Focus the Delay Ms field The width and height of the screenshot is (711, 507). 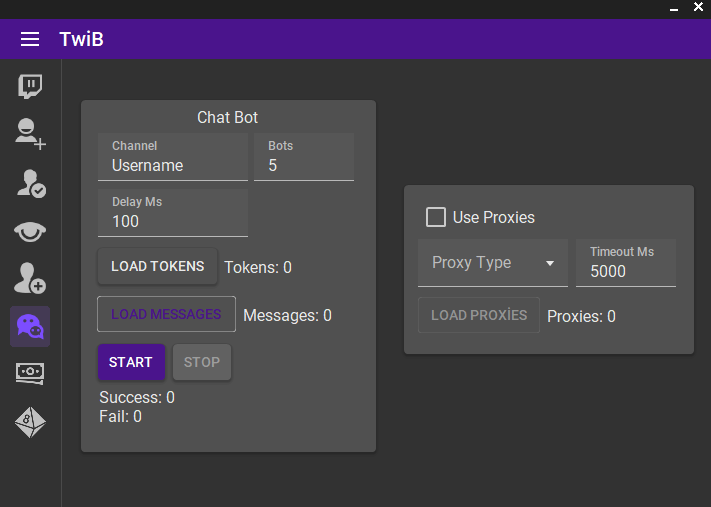[x=173, y=213]
